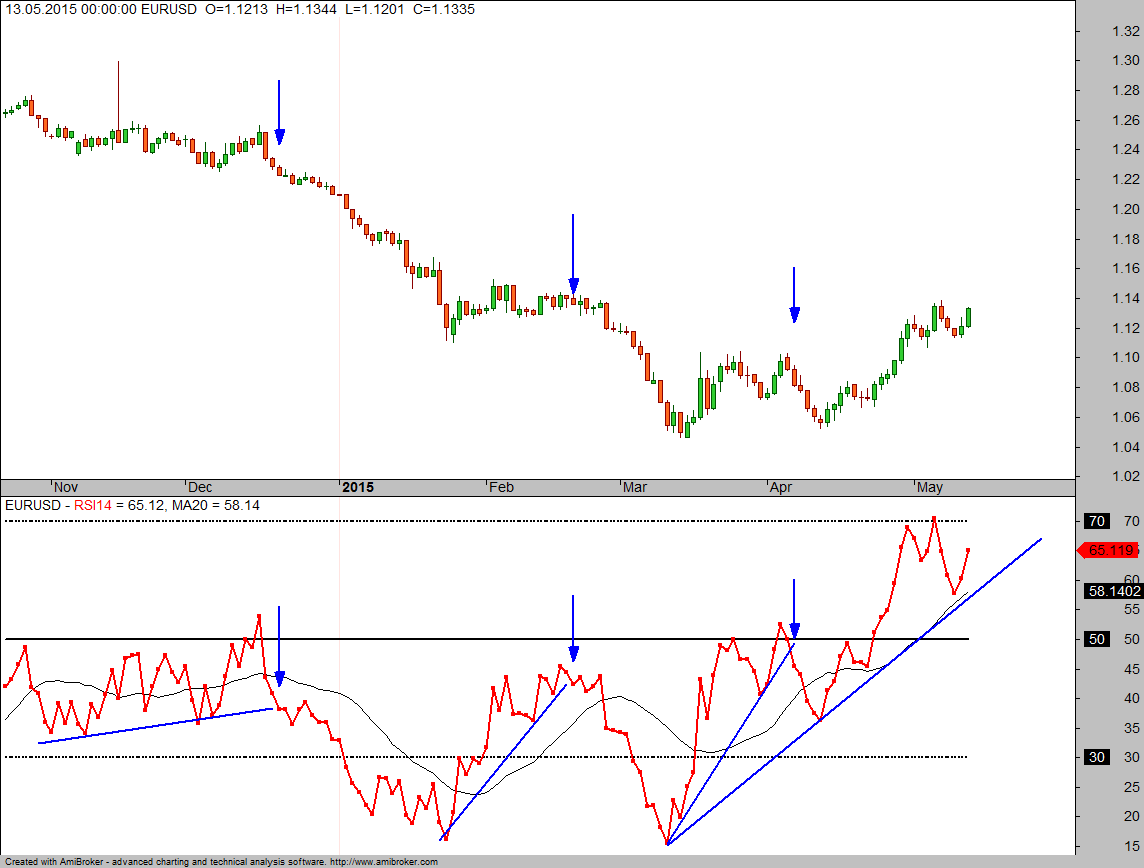
Task: Click the black-boxed 70 level label
Action: (1097, 521)
